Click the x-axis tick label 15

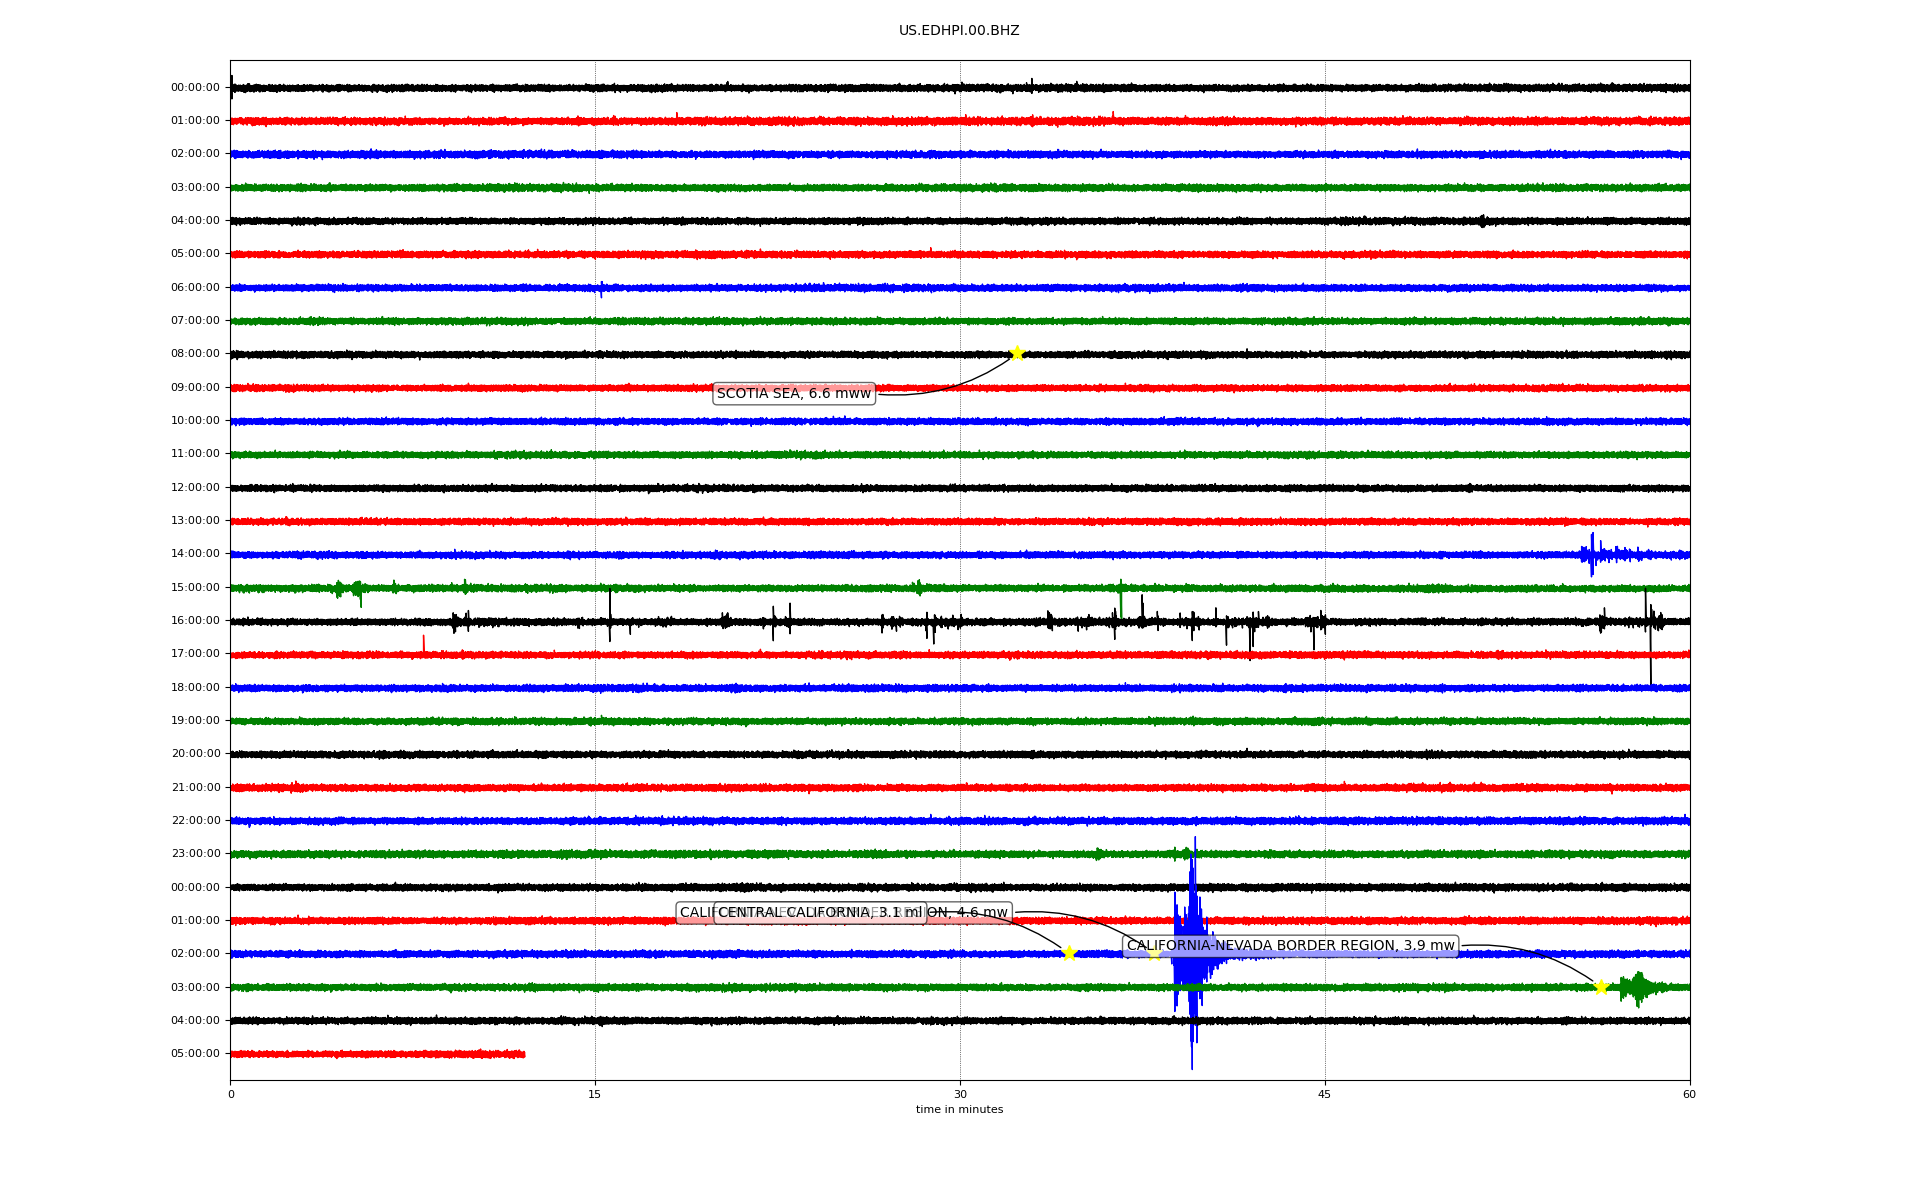595,1094
